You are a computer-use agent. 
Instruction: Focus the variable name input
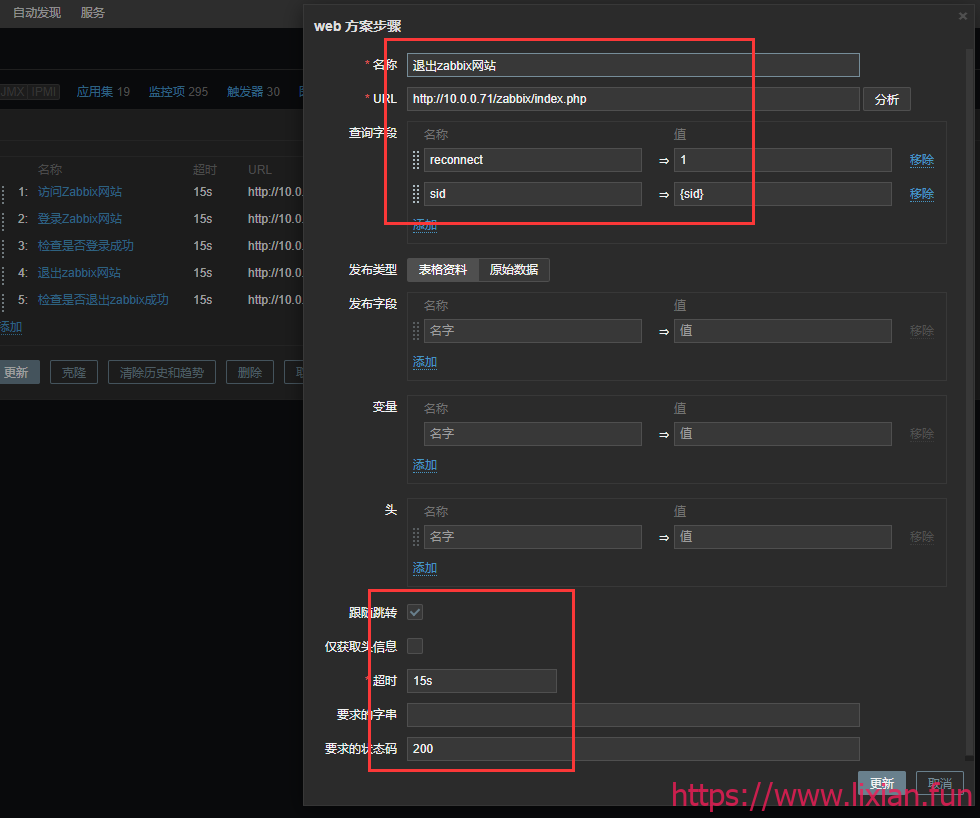tap(532, 434)
